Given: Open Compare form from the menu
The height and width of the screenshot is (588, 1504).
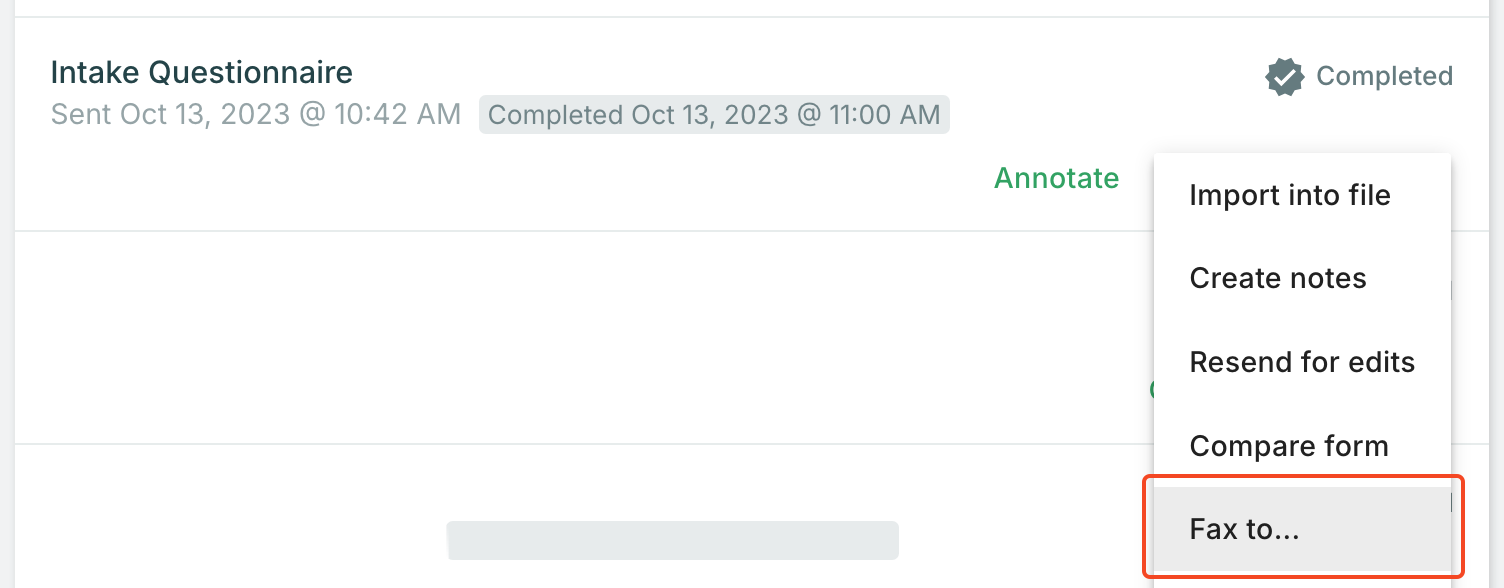Looking at the screenshot, I should click(x=1288, y=446).
